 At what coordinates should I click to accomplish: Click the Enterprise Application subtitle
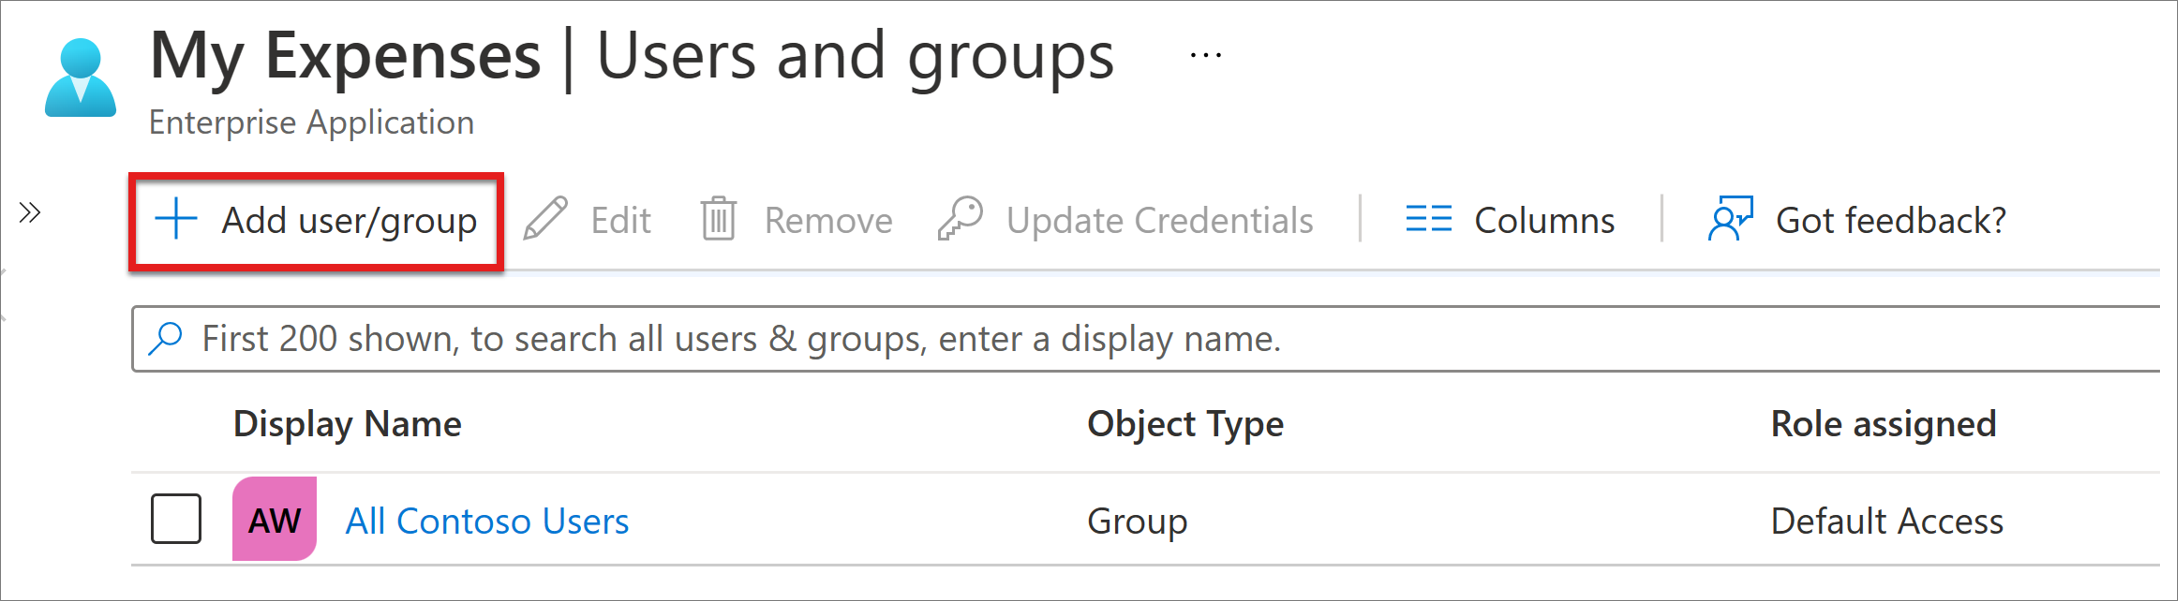(311, 122)
